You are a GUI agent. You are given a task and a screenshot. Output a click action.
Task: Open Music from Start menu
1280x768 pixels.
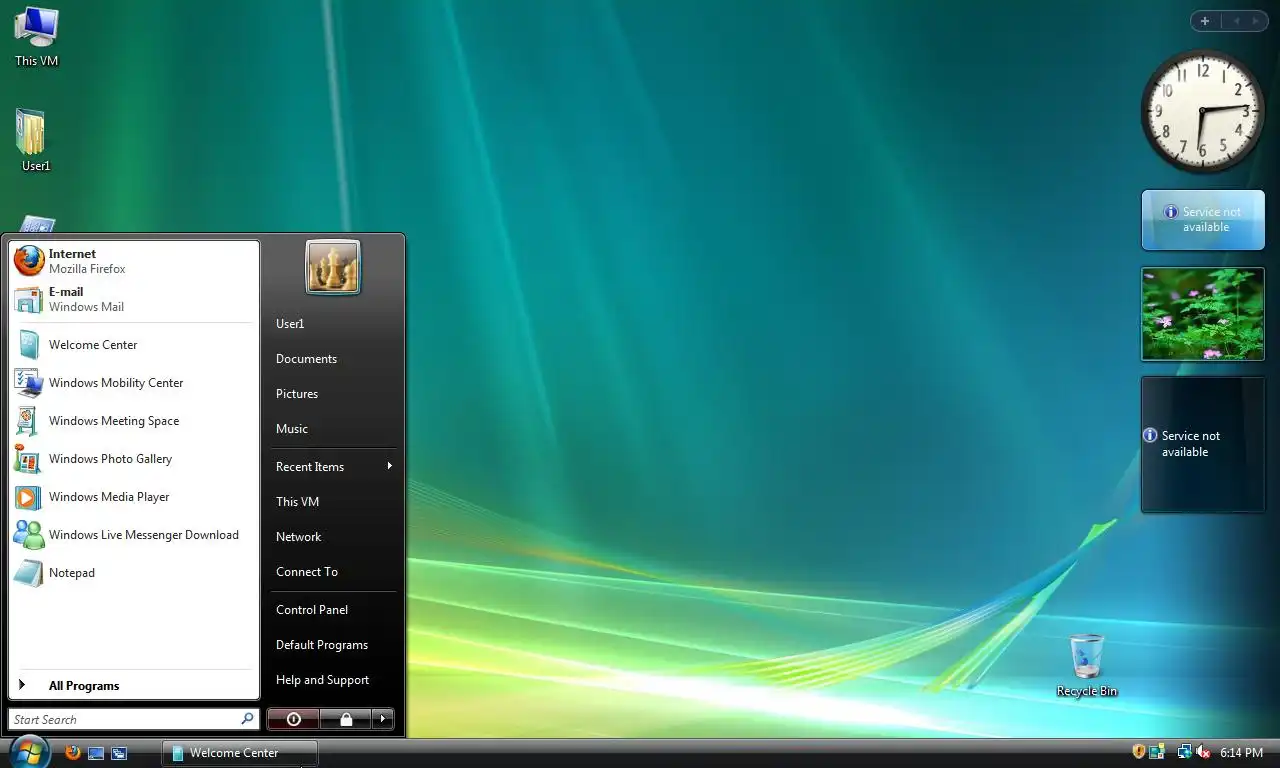pyautogui.click(x=333, y=429)
